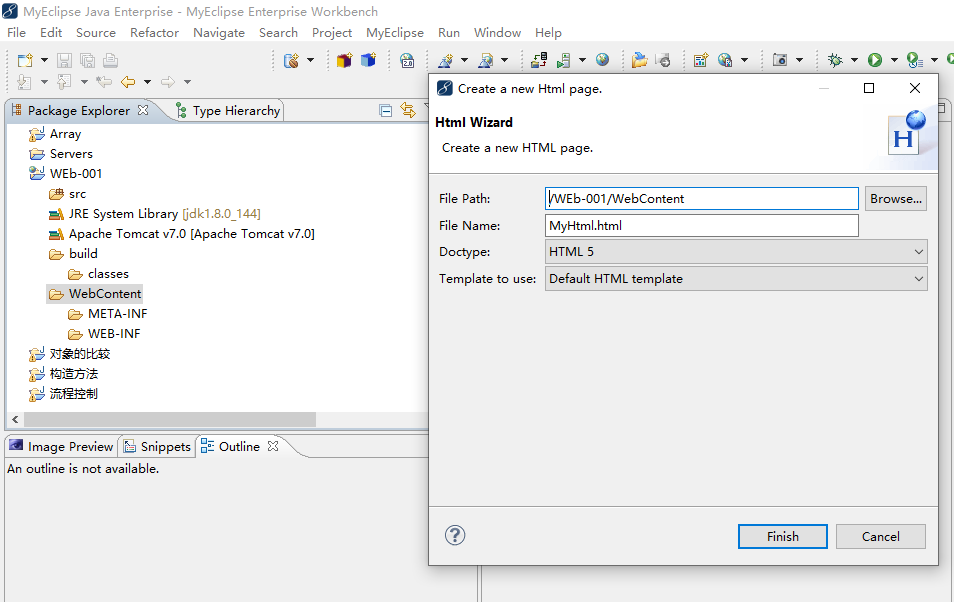Click the camera screenshot icon
954x602 pixels.
[x=779, y=60]
